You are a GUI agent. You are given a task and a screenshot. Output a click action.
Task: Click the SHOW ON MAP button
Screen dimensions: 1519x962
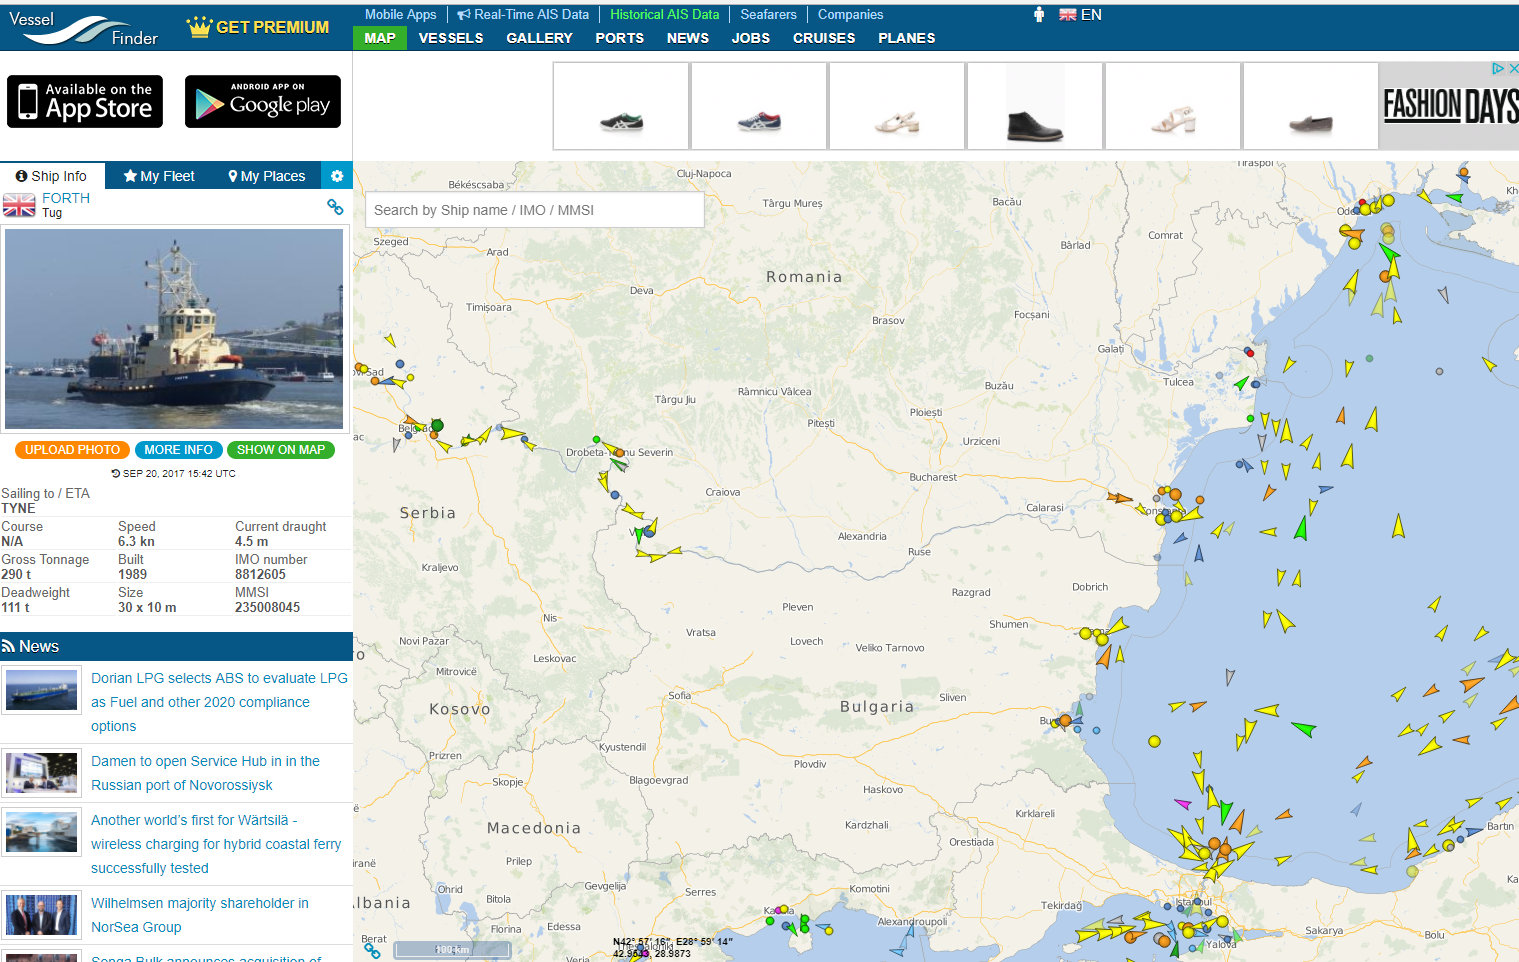click(281, 450)
